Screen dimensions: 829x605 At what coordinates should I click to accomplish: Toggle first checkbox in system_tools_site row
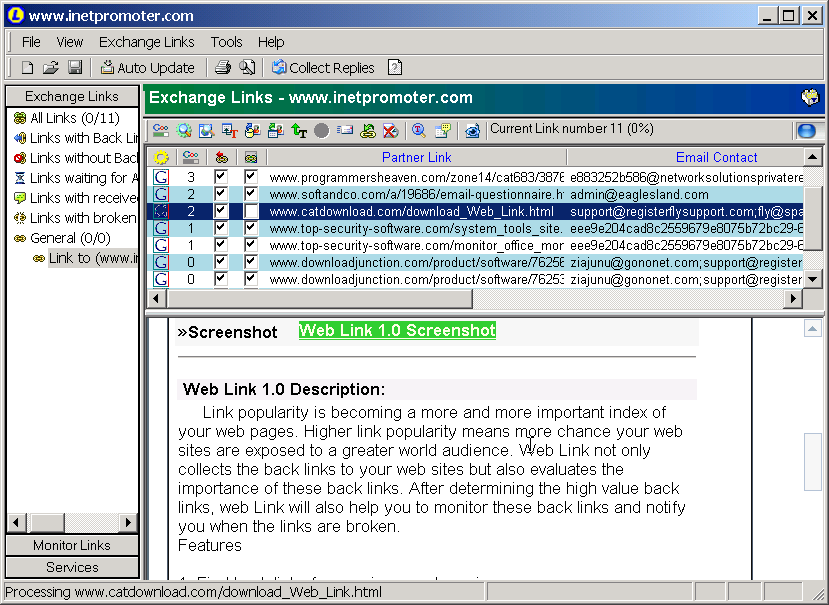point(221,227)
